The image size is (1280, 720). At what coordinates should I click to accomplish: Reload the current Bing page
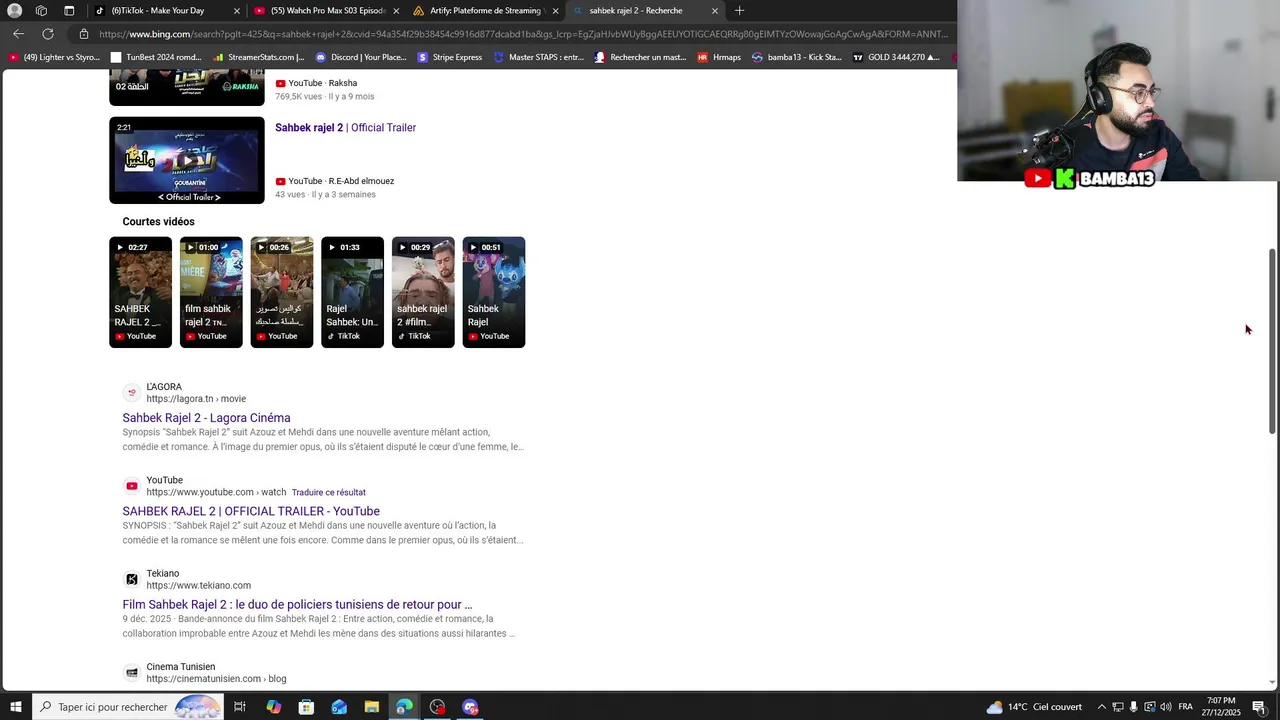click(47, 34)
